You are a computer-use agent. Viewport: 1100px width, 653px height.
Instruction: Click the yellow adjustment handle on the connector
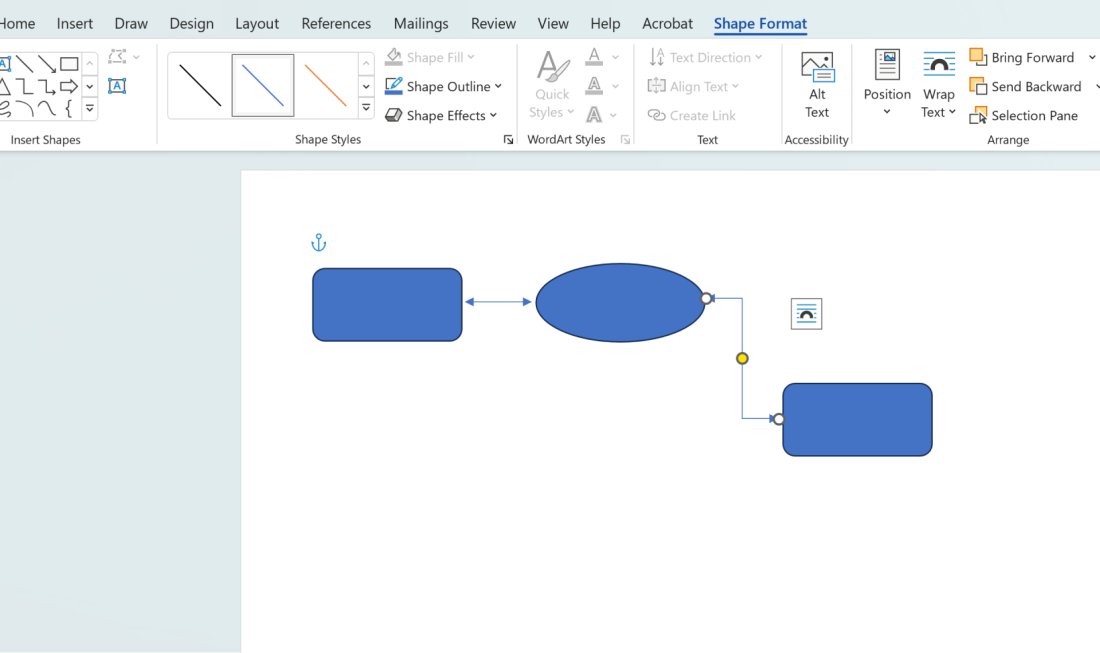[742, 357]
